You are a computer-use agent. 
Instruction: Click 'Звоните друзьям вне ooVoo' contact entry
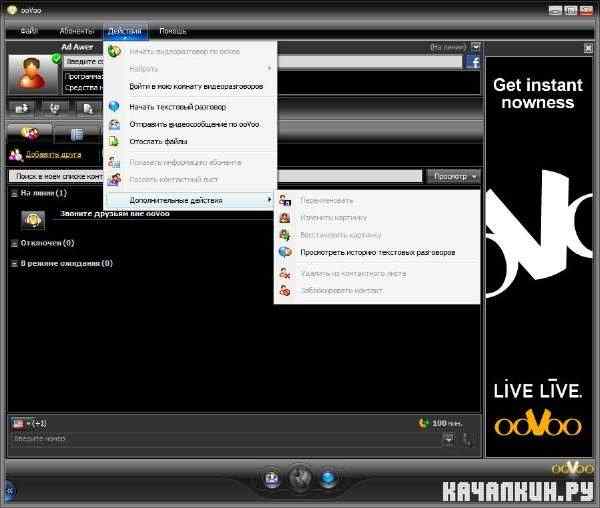pos(115,213)
